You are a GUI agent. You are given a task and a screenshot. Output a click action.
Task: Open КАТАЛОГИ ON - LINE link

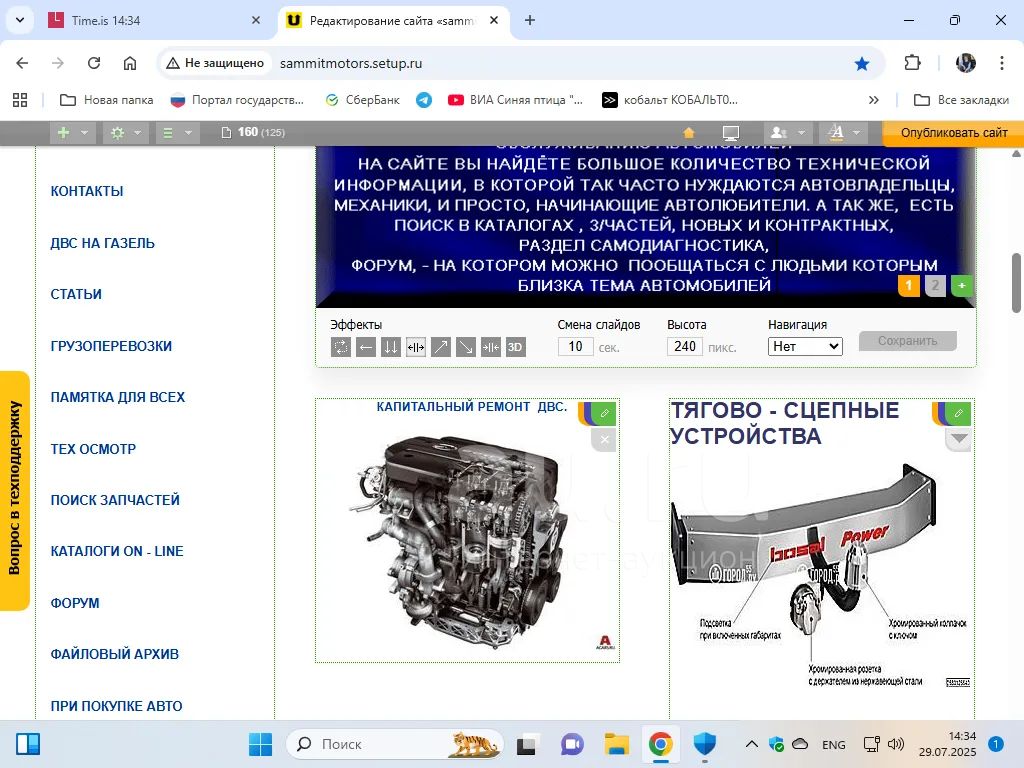click(x=117, y=551)
